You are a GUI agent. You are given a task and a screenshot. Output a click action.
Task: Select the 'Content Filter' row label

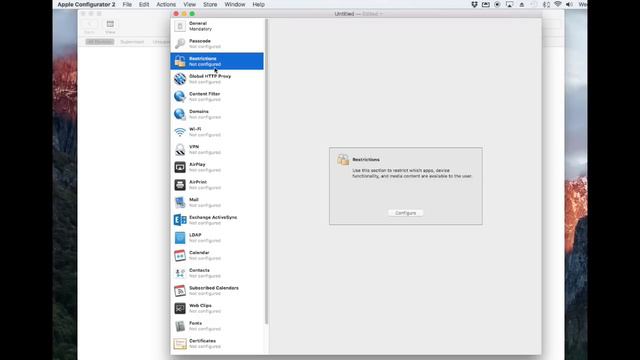pos(204,94)
